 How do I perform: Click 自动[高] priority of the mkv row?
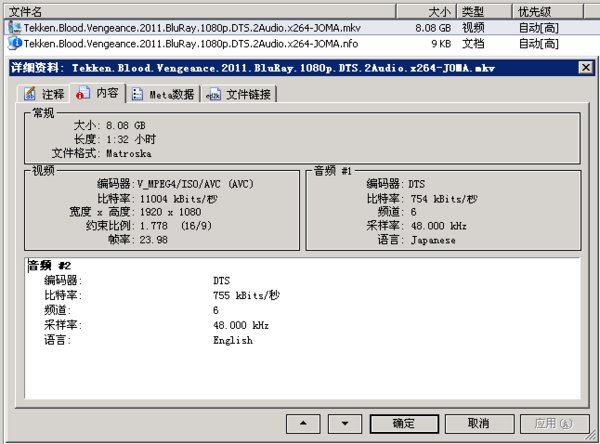539,28
